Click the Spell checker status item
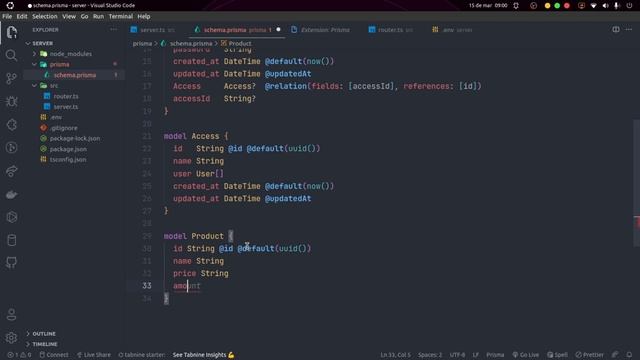The width and height of the screenshot is (640, 360). pos(557,355)
